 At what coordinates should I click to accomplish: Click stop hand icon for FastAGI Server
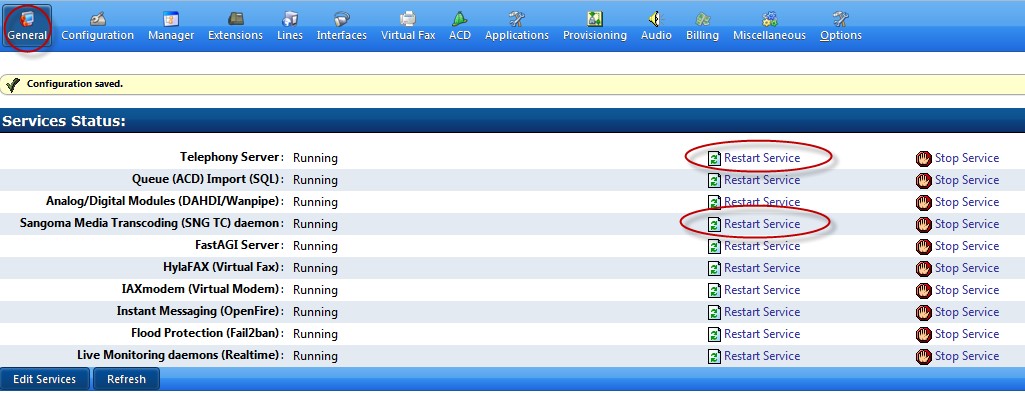923,246
